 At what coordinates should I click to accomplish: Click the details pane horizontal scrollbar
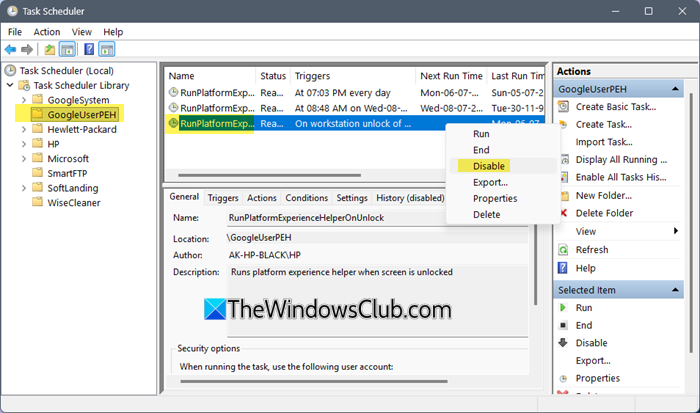314,381
